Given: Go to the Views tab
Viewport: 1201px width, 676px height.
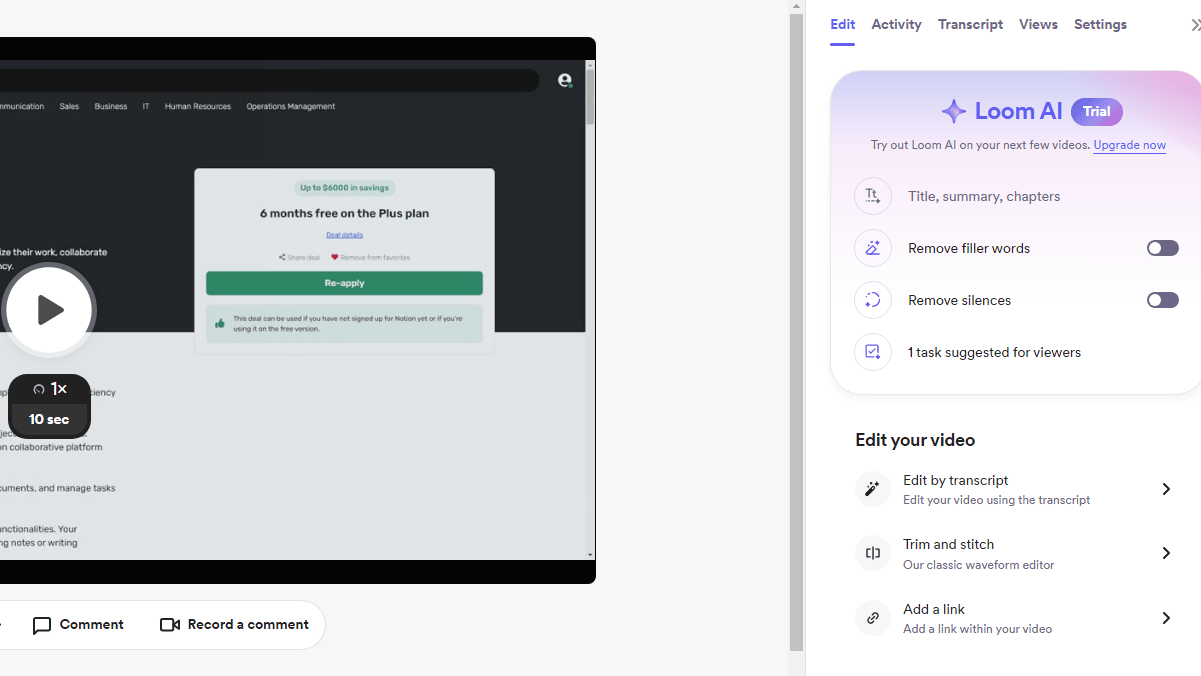Looking at the screenshot, I should tap(1038, 25).
